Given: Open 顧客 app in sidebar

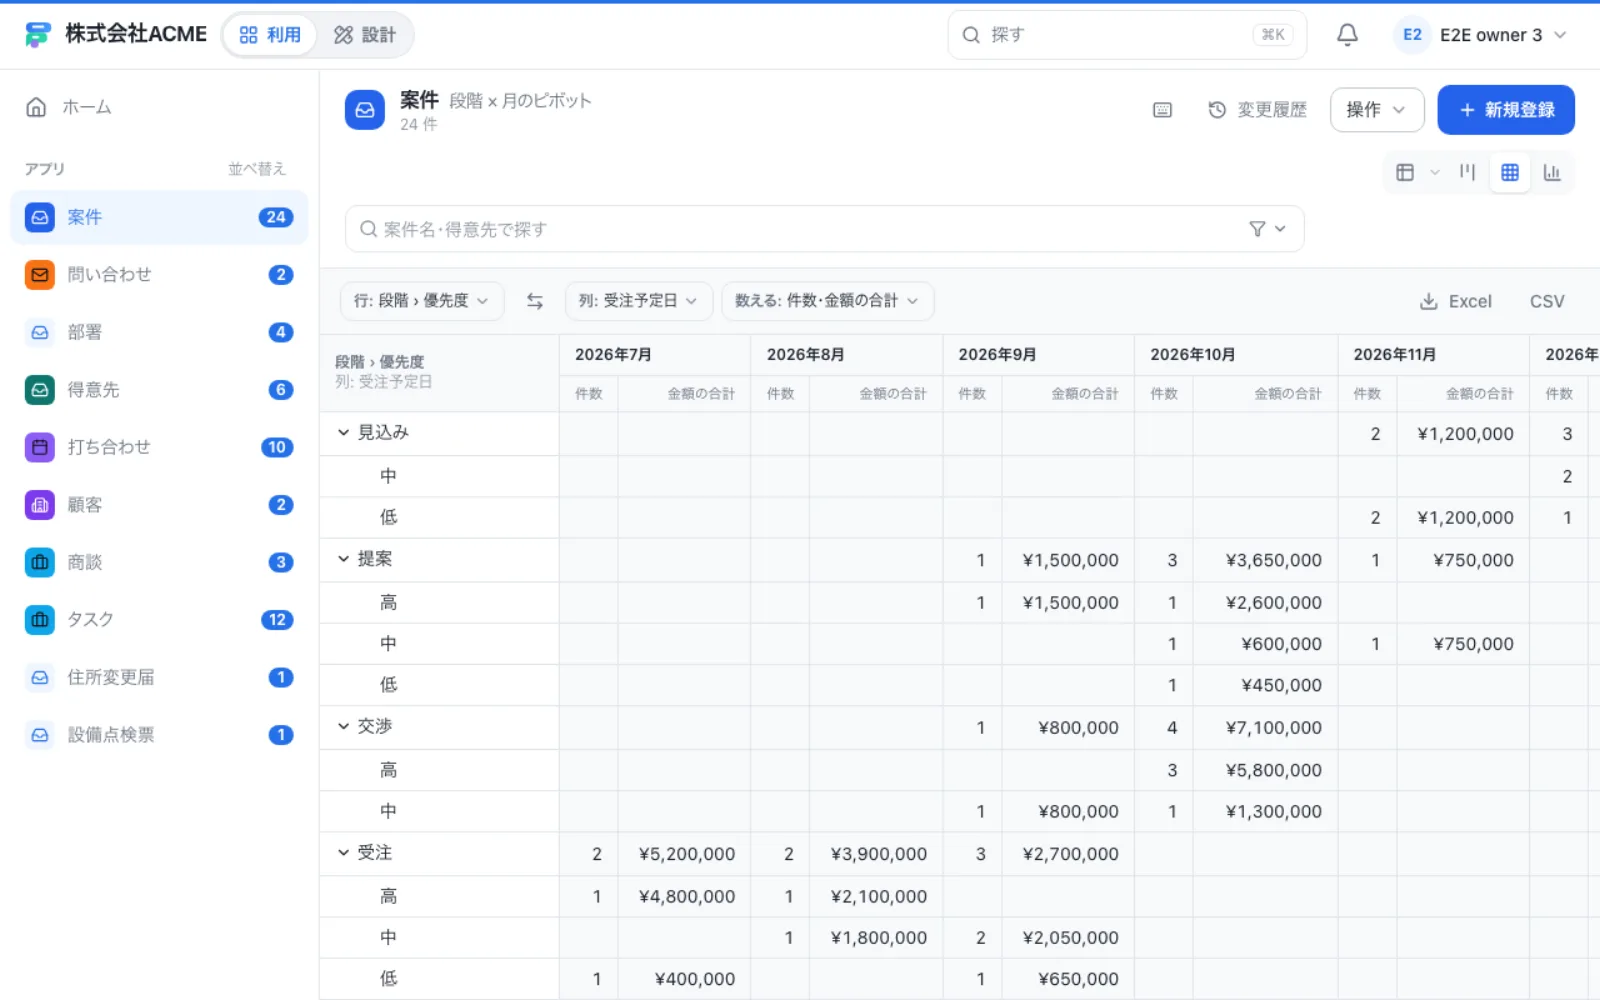Looking at the screenshot, I should tap(159, 505).
